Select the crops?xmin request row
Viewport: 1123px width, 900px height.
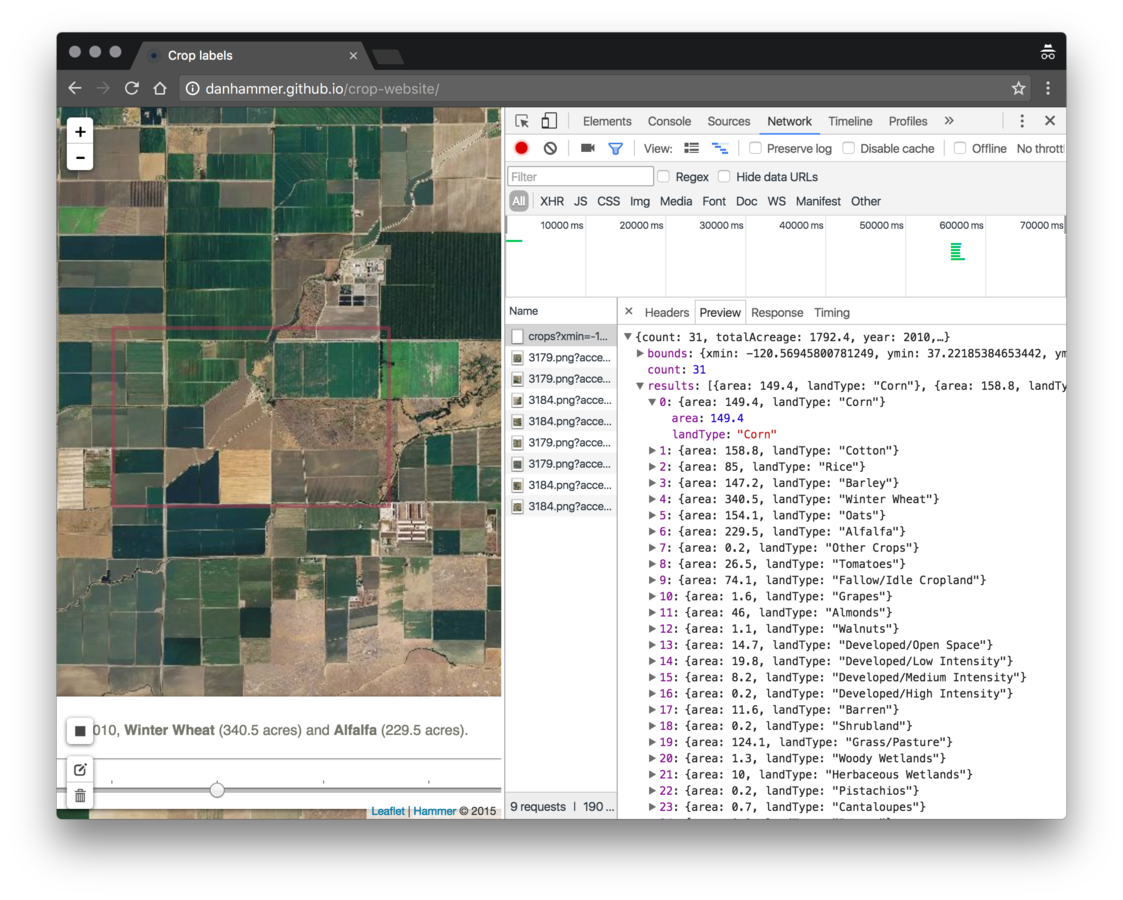pyautogui.click(x=562, y=336)
